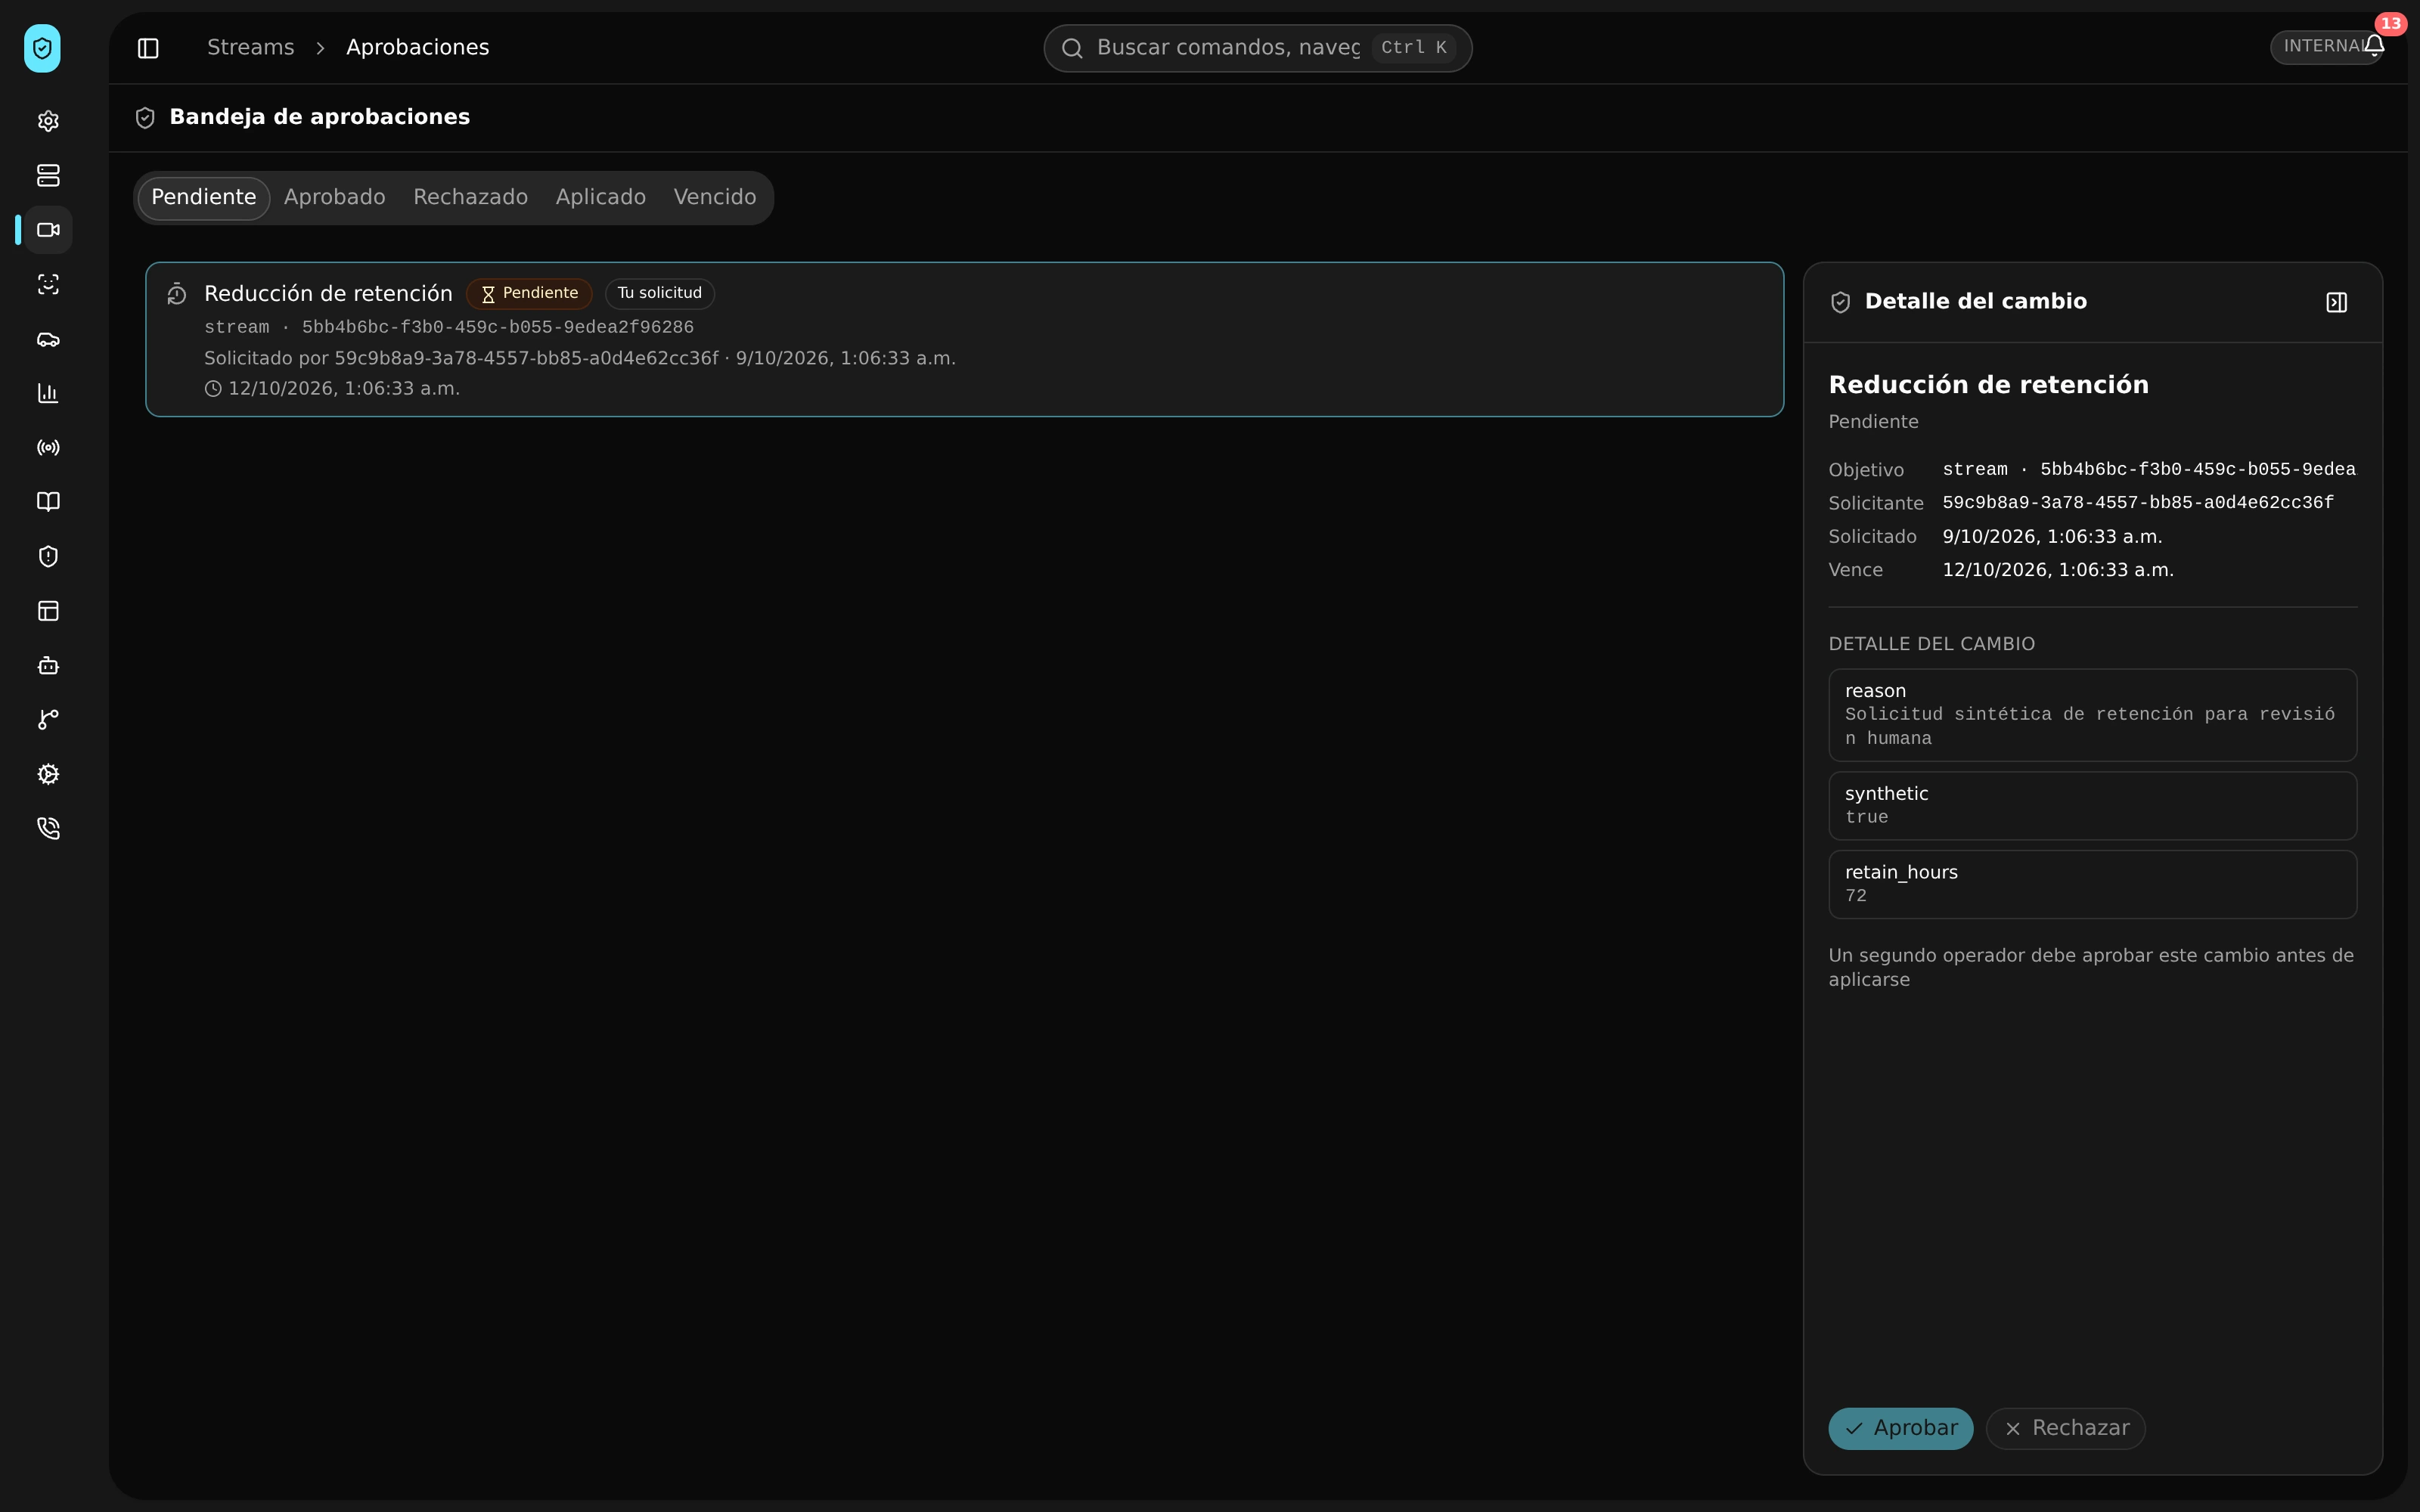The height and width of the screenshot is (1512, 2420).
Task: Open the open-book documentation sidebar icon
Action: click(x=48, y=502)
